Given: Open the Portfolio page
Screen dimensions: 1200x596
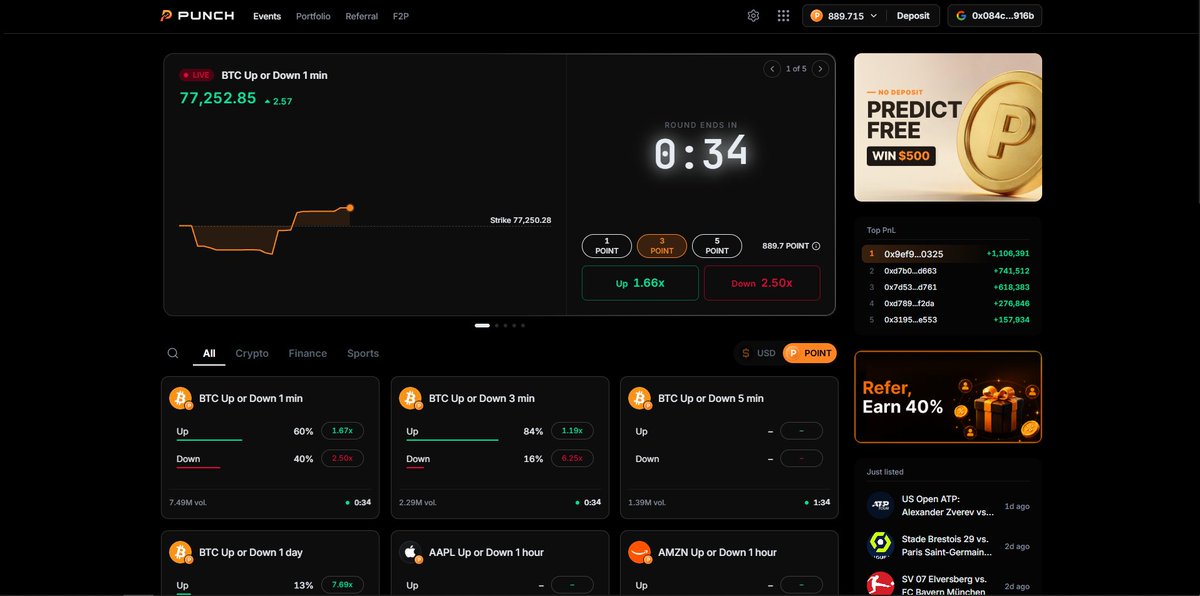Looking at the screenshot, I should pyautogui.click(x=313, y=16).
